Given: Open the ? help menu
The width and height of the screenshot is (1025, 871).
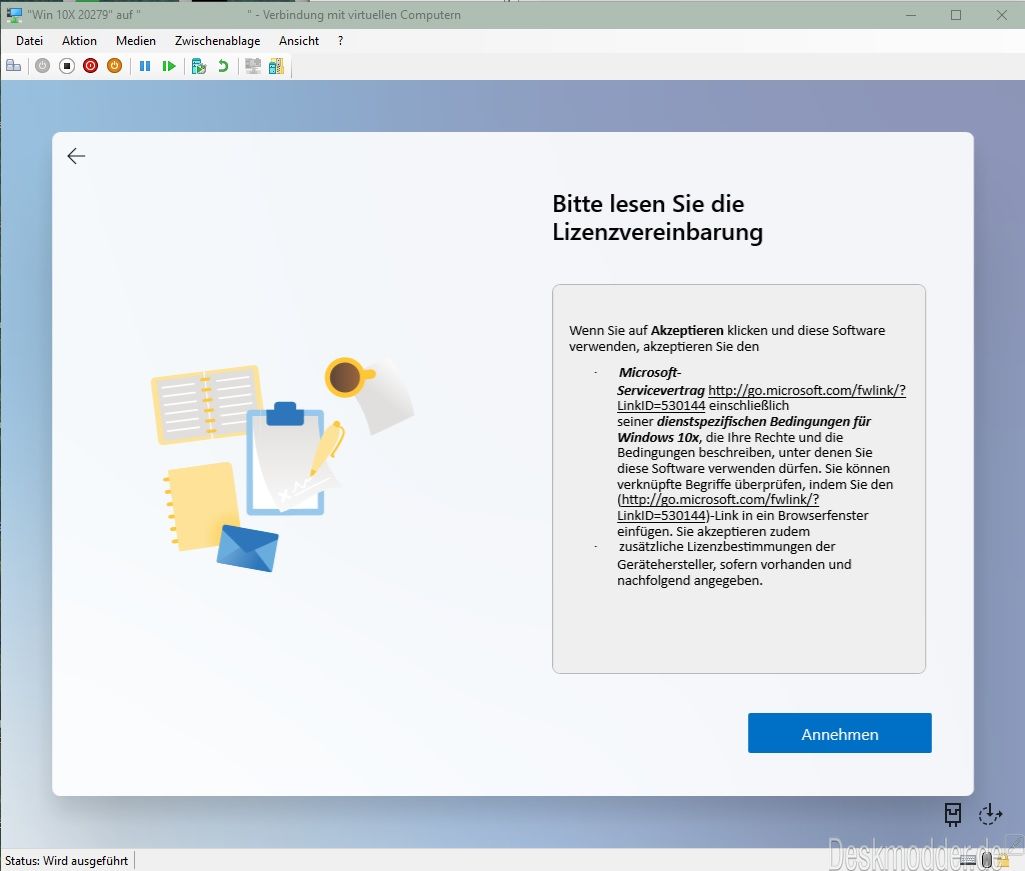Looking at the screenshot, I should tap(341, 41).
